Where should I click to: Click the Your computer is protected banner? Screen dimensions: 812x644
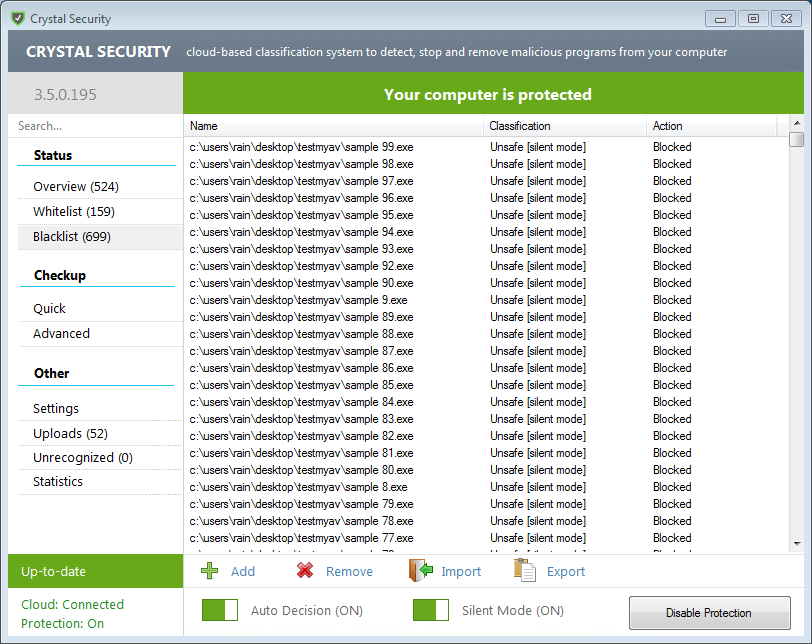coord(493,93)
